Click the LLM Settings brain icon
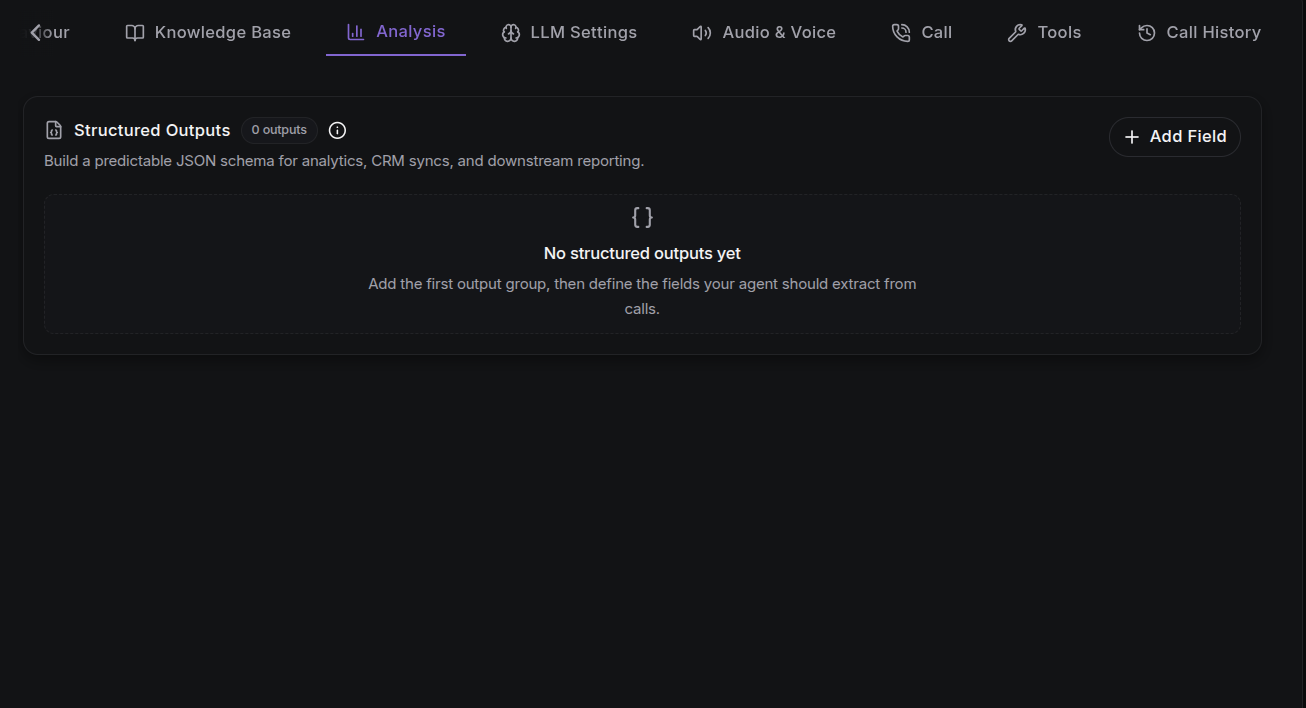This screenshot has width=1306, height=708. coord(511,33)
